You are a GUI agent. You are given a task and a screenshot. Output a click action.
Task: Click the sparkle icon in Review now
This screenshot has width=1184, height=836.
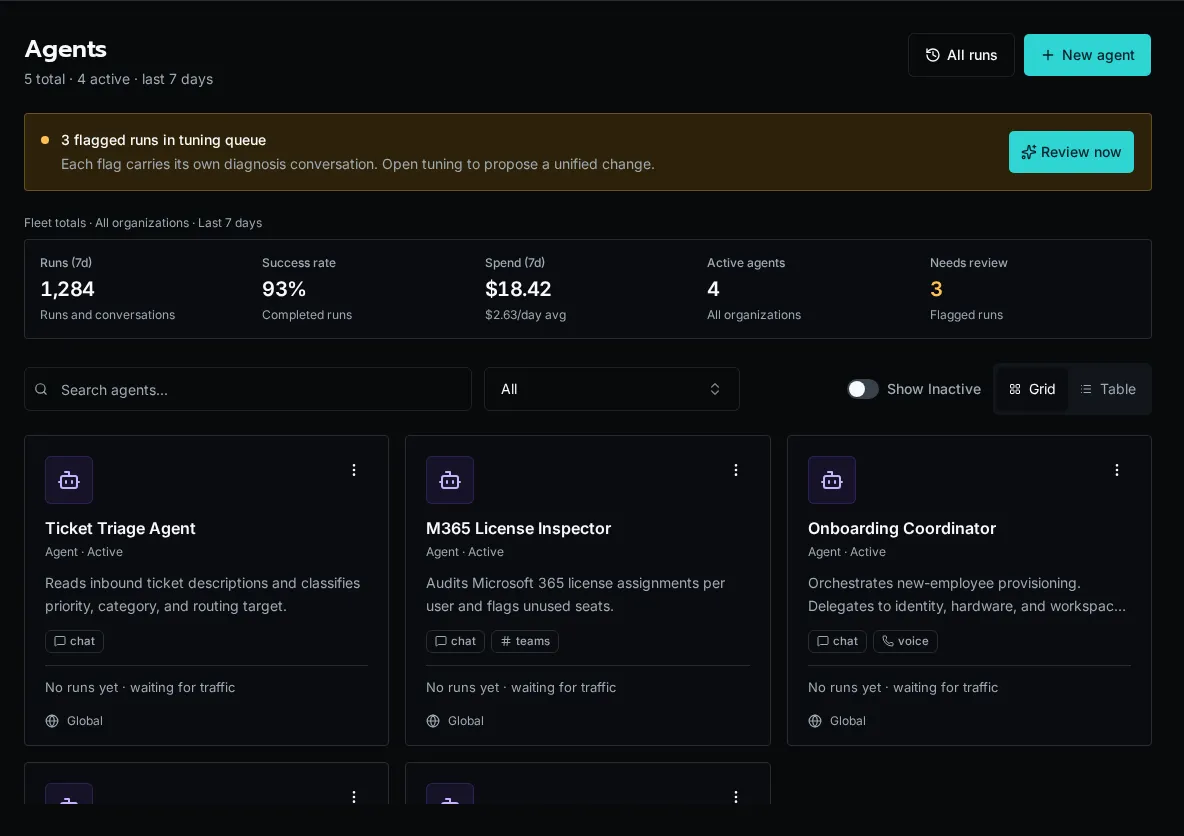click(x=1028, y=153)
